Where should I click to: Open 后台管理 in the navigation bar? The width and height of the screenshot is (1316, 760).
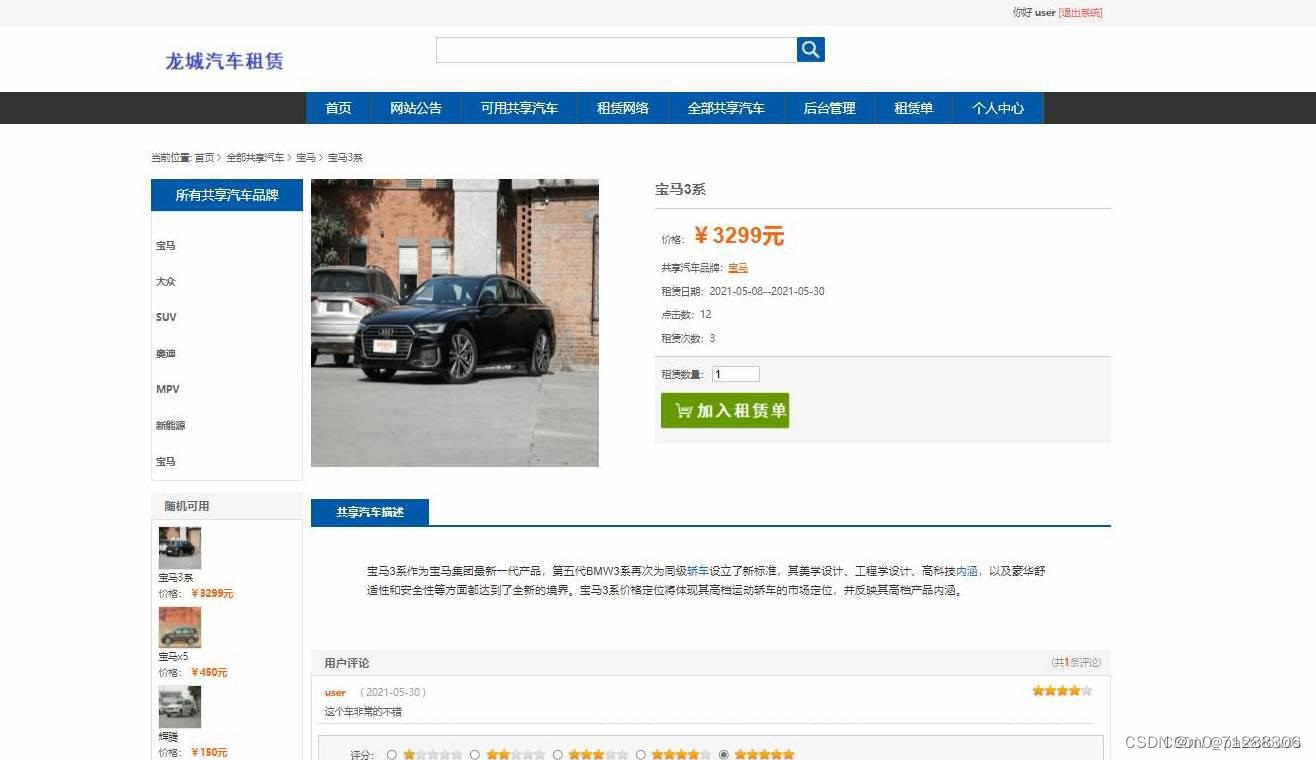pyautogui.click(x=829, y=108)
